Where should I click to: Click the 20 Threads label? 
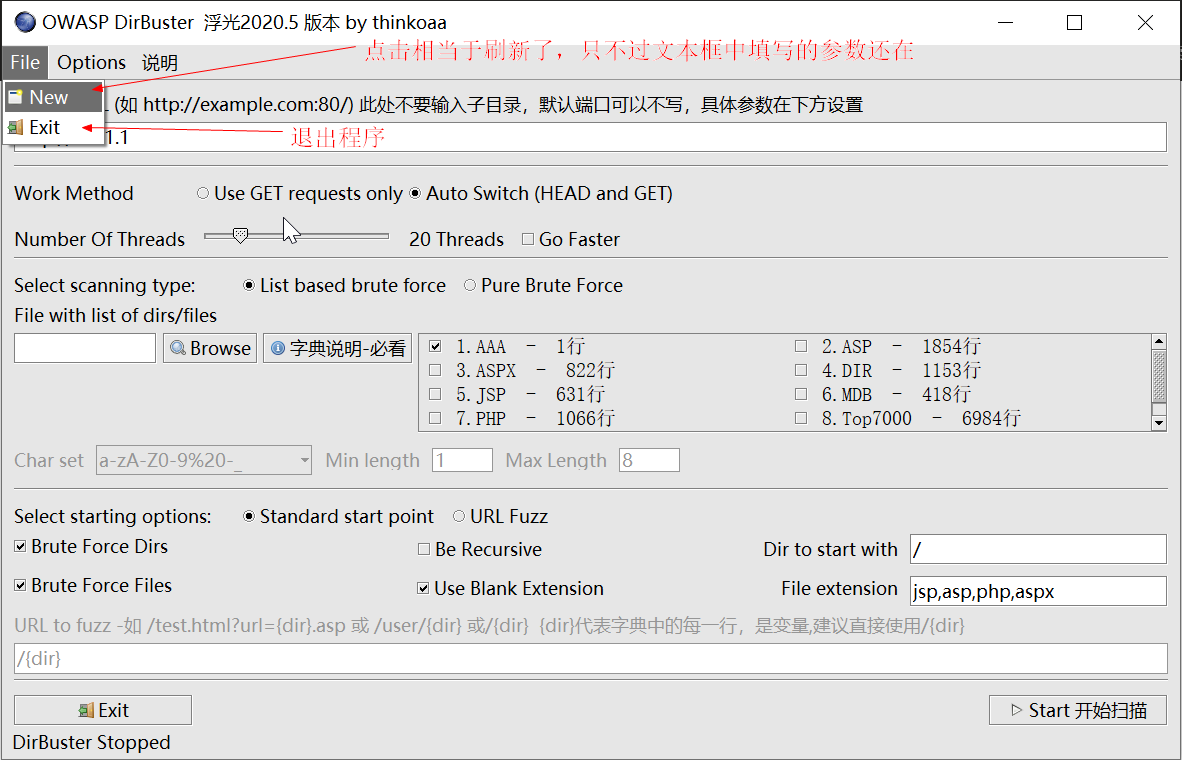[456, 240]
